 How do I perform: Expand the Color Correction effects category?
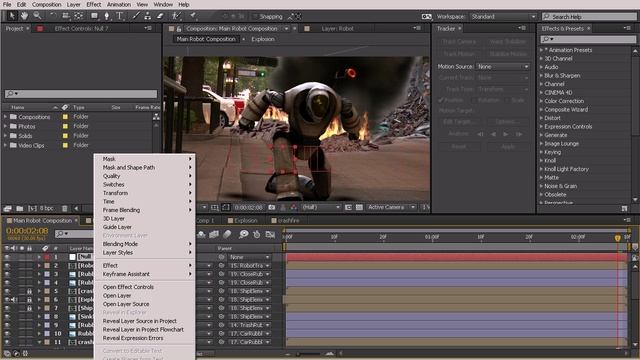pos(542,101)
